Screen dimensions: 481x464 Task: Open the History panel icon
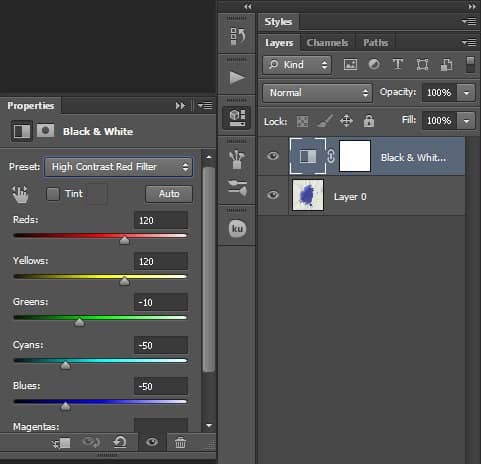237,36
